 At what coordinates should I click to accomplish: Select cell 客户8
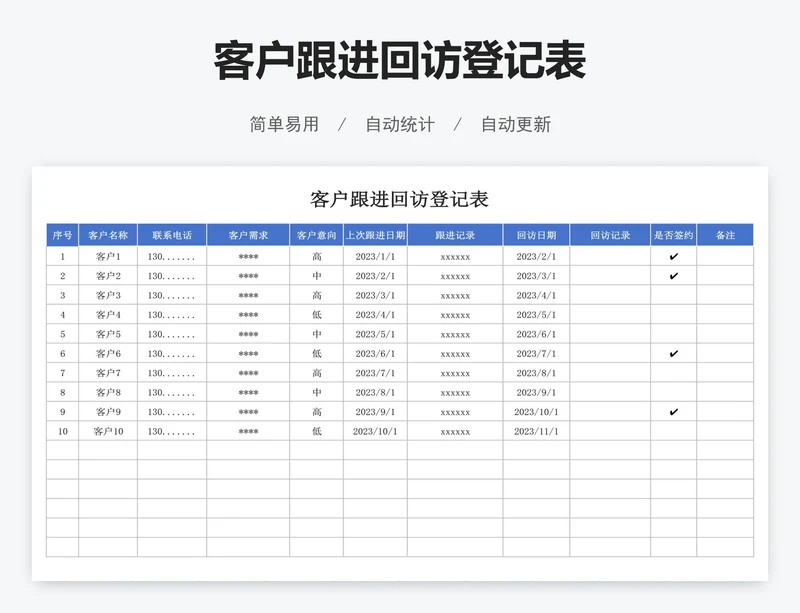pyautogui.click(x=108, y=392)
